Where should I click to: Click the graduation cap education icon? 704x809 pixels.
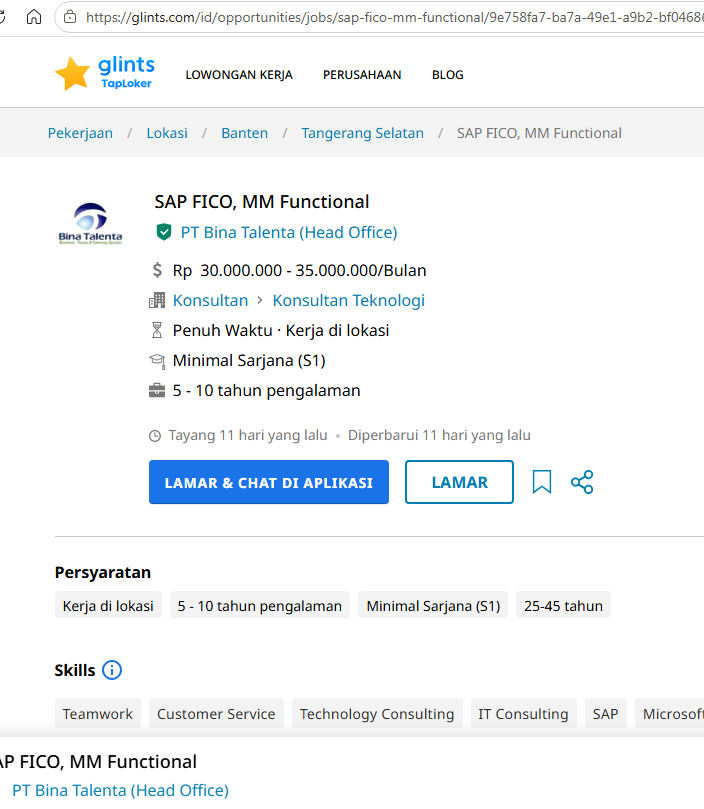tap(157, 360)
